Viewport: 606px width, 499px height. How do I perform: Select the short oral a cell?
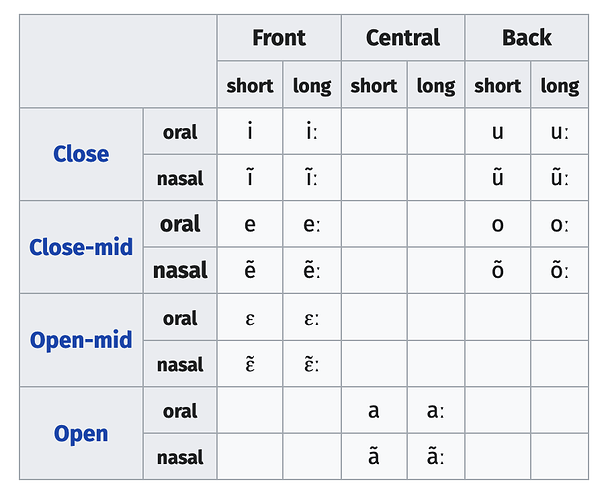tap(374, 410)
